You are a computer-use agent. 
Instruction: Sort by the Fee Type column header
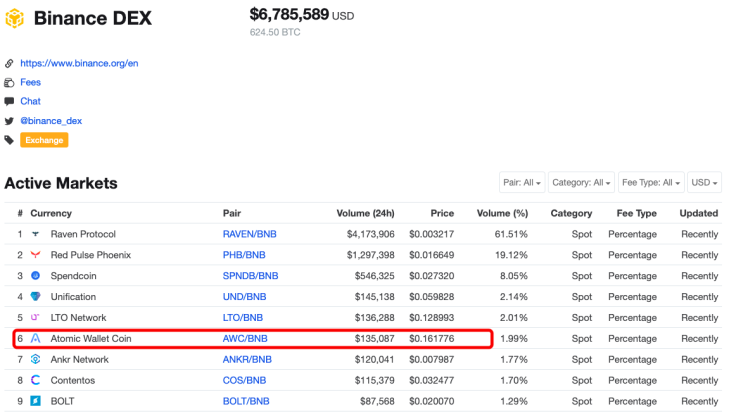click(x=636, y=213)
